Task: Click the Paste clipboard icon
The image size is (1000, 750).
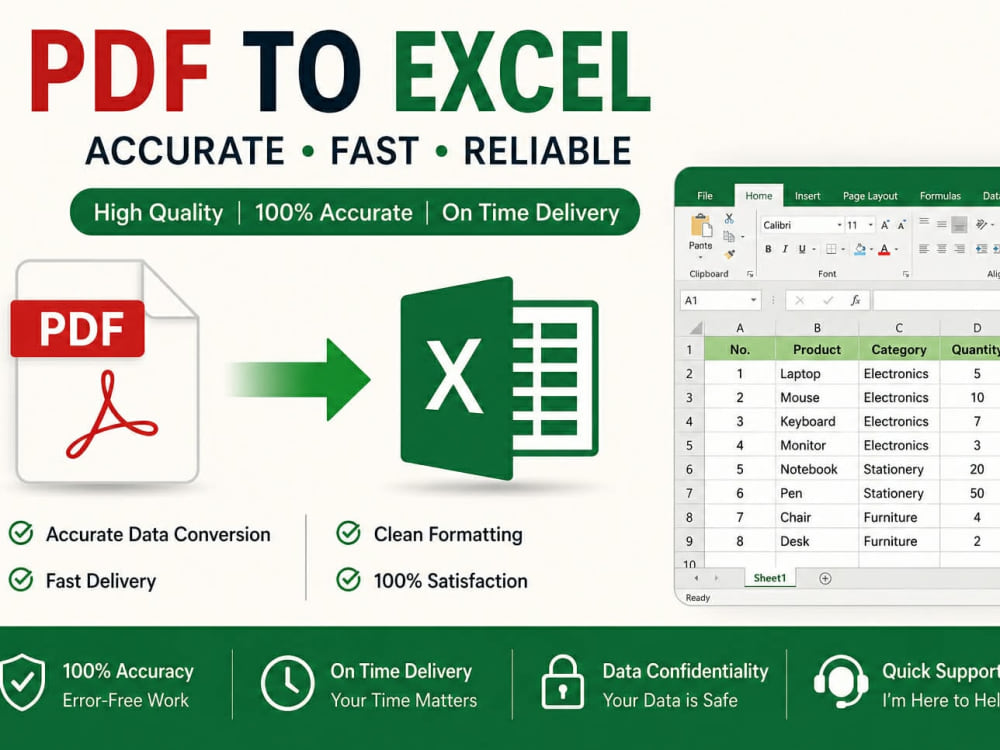Action: click(x=702, y=226)
